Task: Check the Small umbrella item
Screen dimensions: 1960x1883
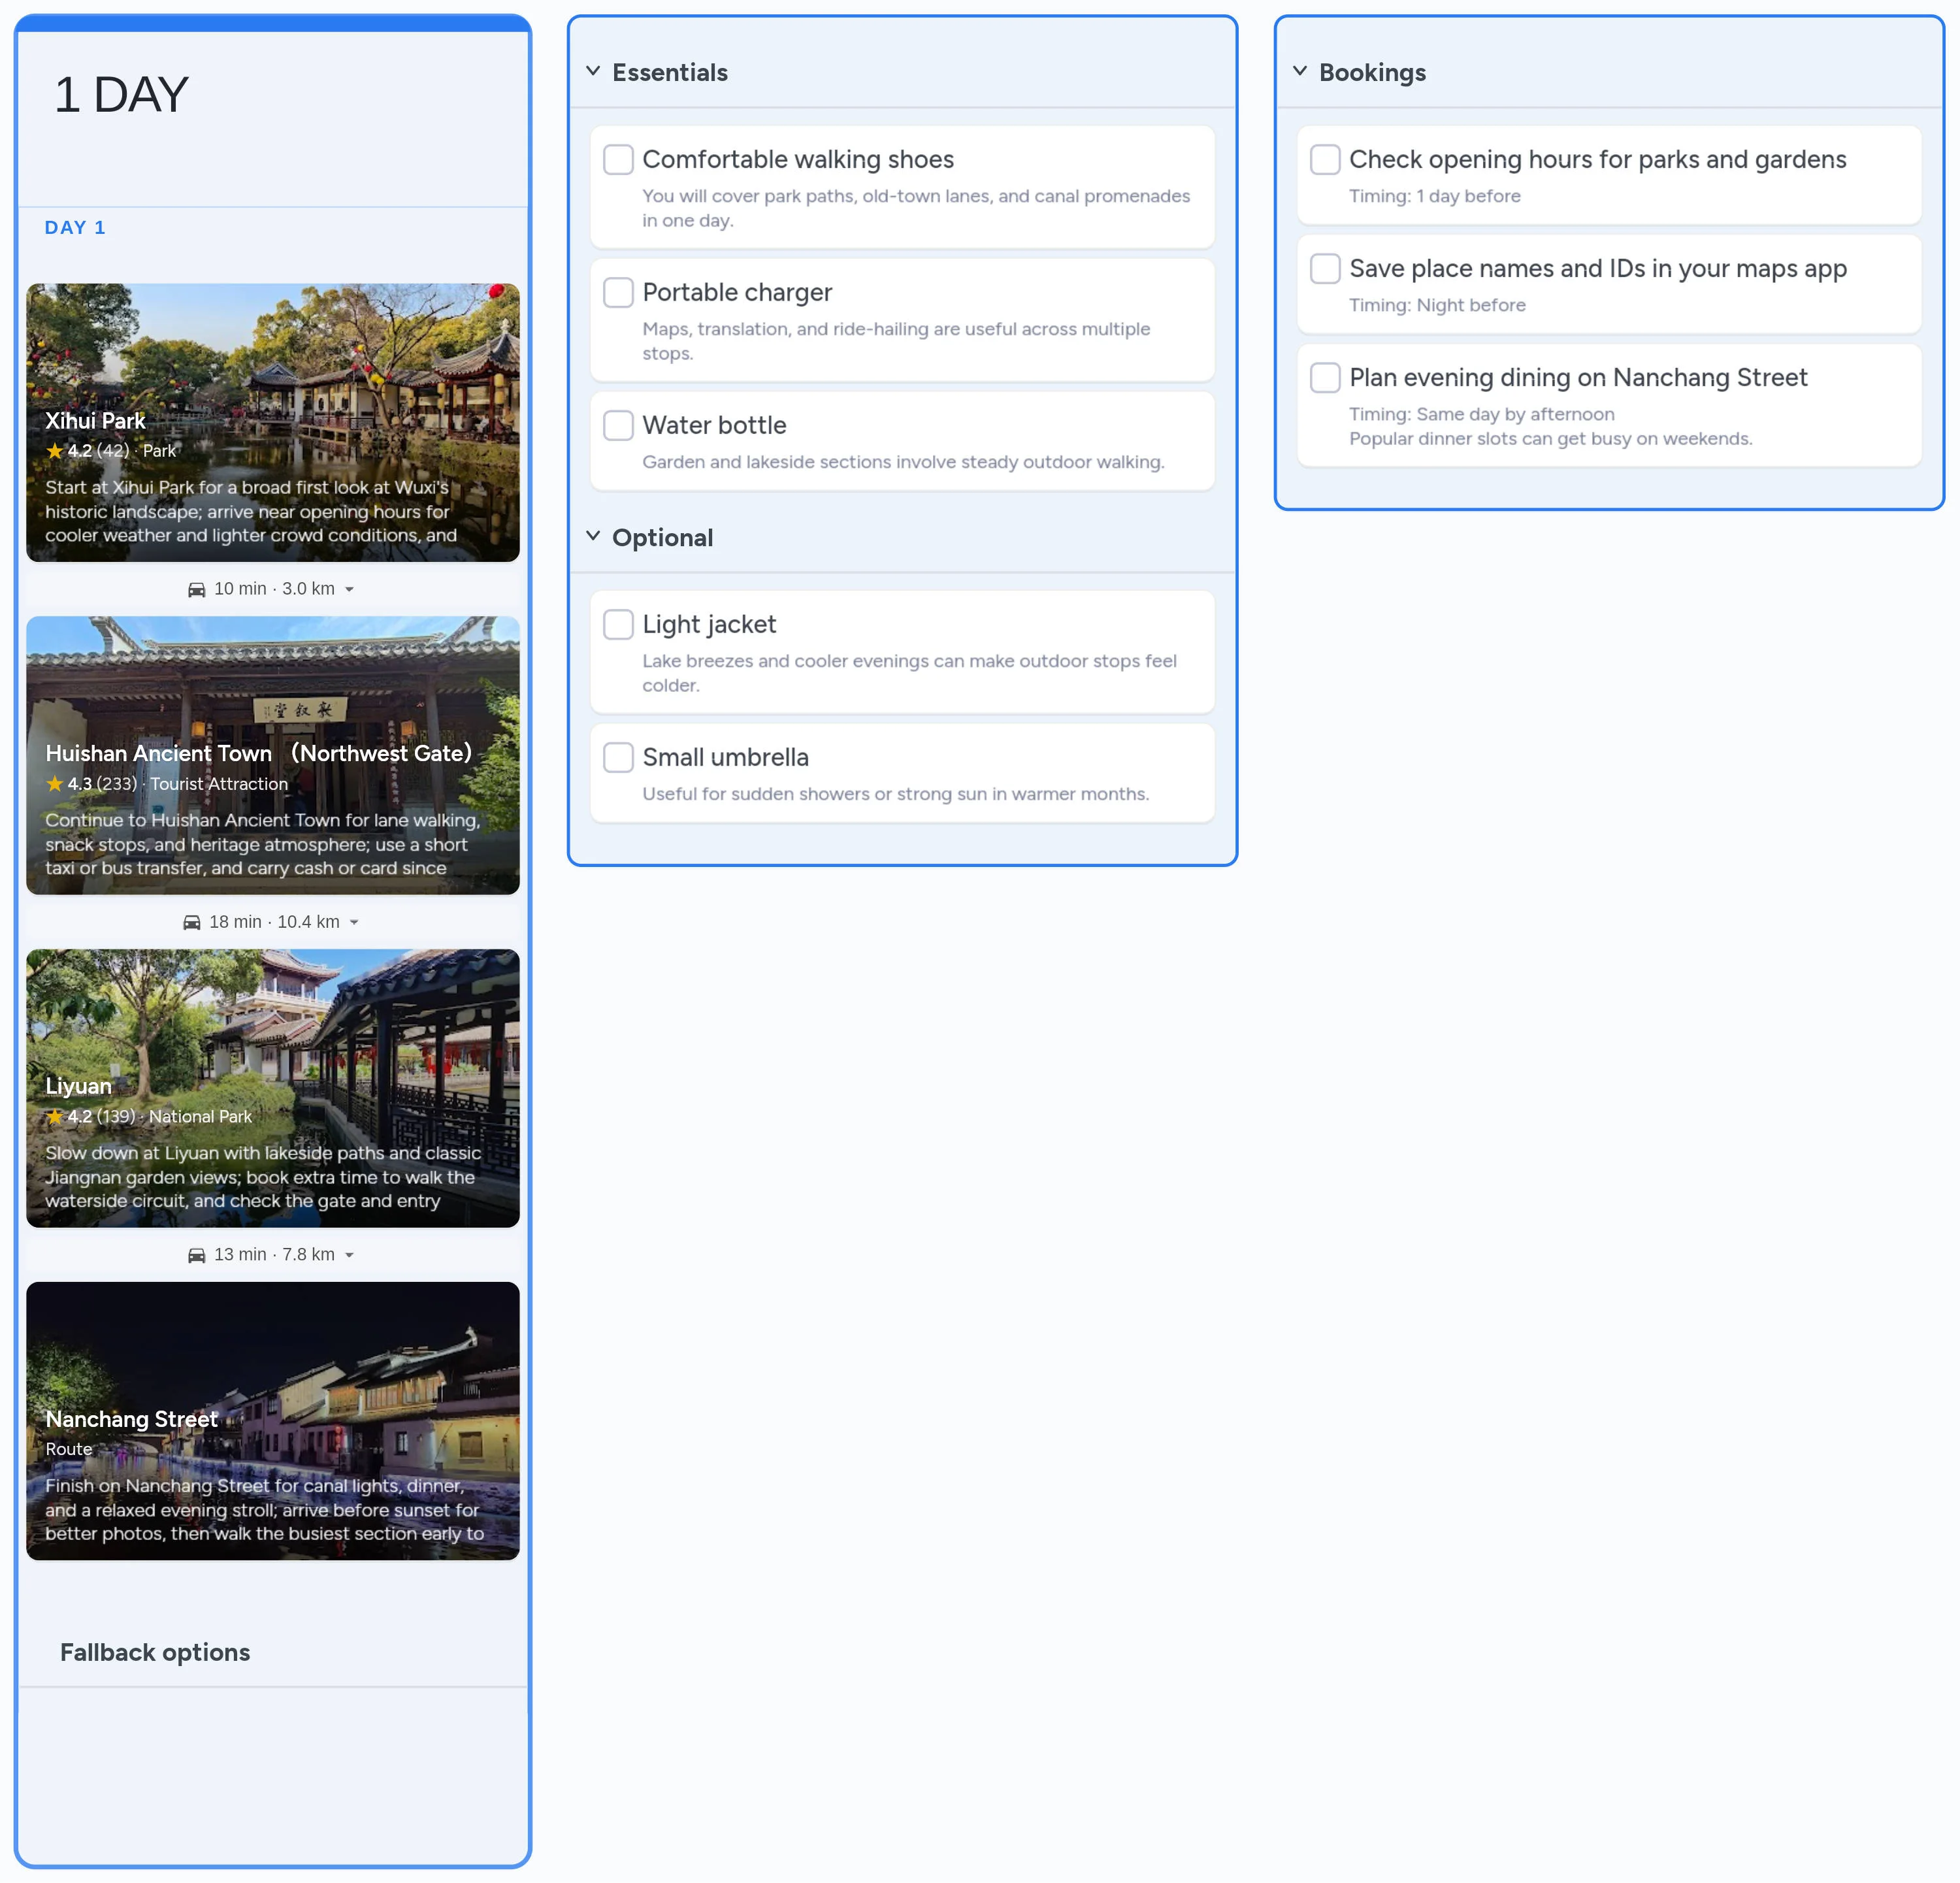Action: (x=618, y=757)
